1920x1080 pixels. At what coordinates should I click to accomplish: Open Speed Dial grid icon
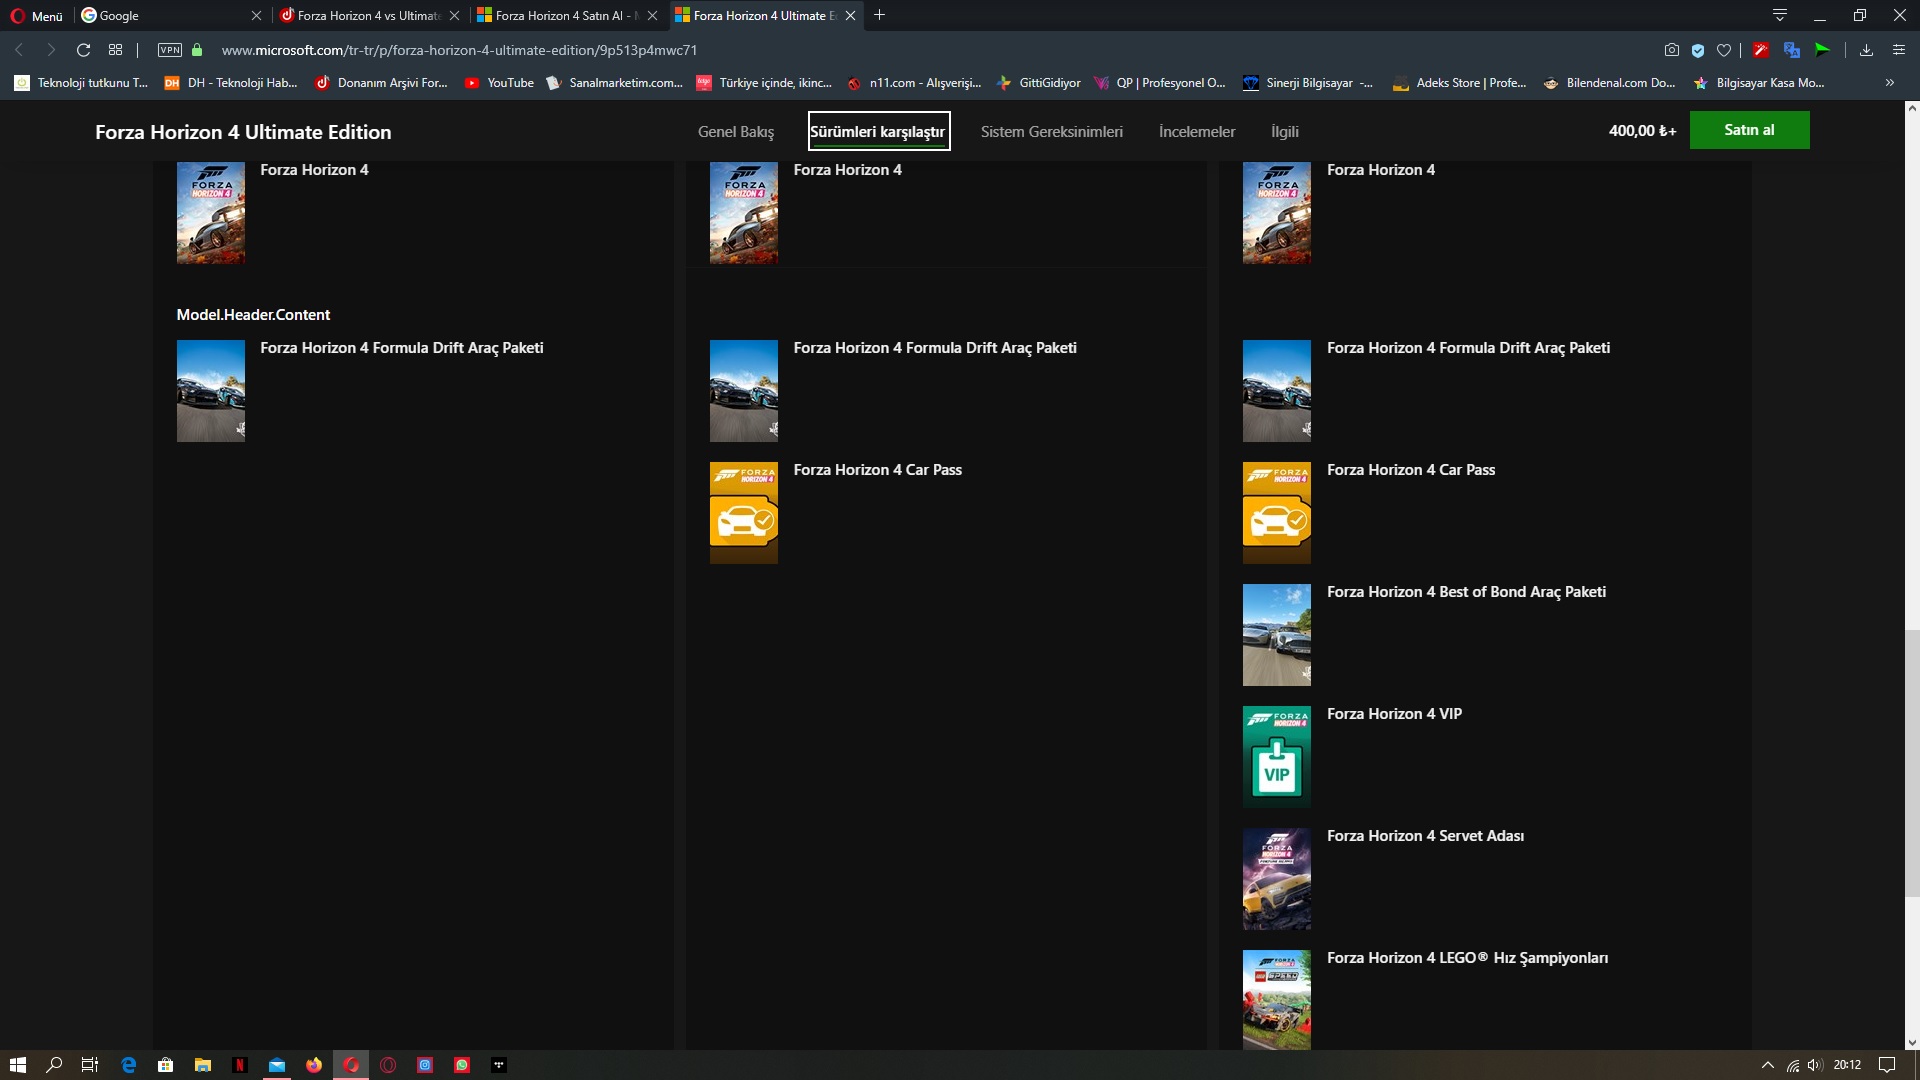point(116,50)
